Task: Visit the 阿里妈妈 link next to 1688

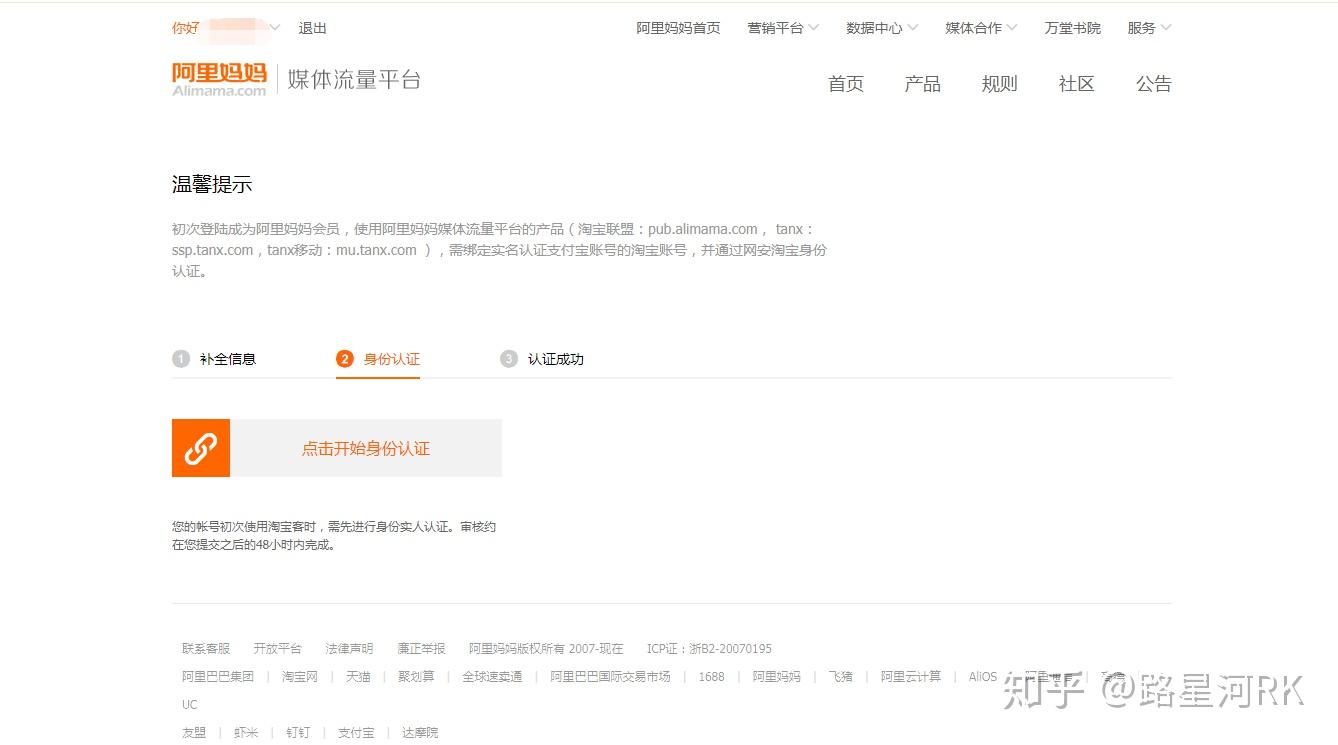Action: (777, 677)
